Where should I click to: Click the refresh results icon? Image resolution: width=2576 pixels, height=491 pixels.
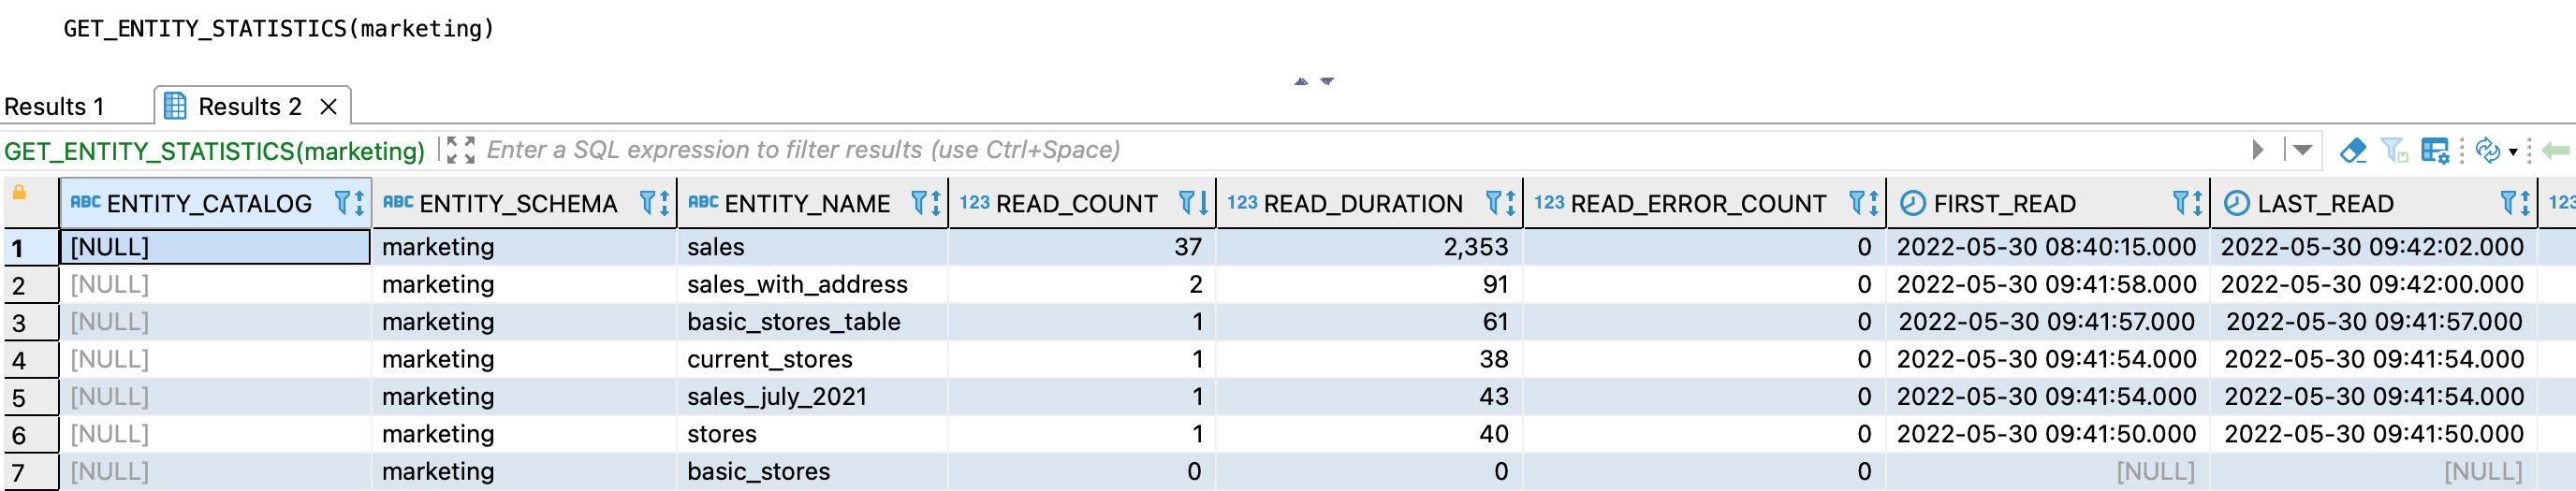click(x=2486, y=150)
